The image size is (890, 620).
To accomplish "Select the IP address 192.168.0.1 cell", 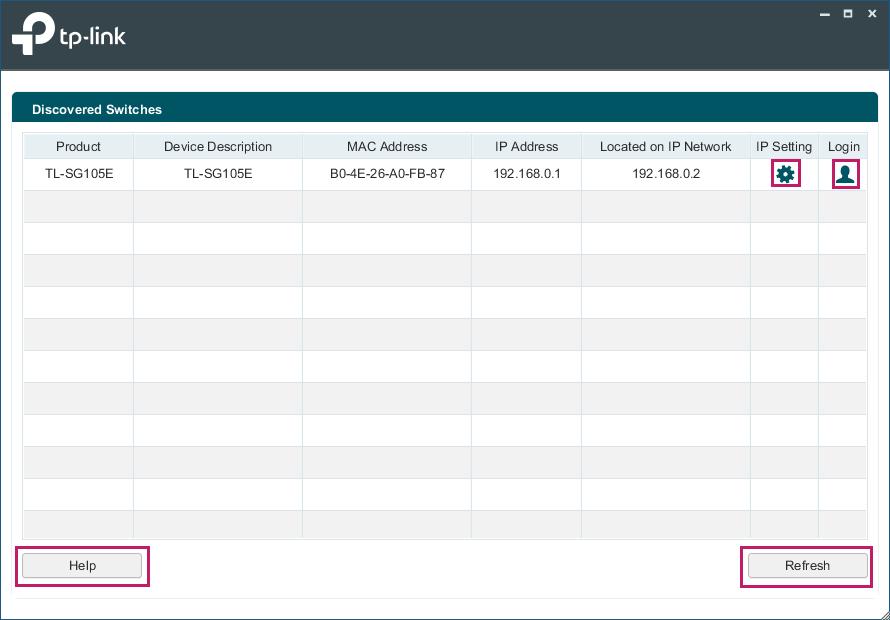I will [x=527, y=174].
